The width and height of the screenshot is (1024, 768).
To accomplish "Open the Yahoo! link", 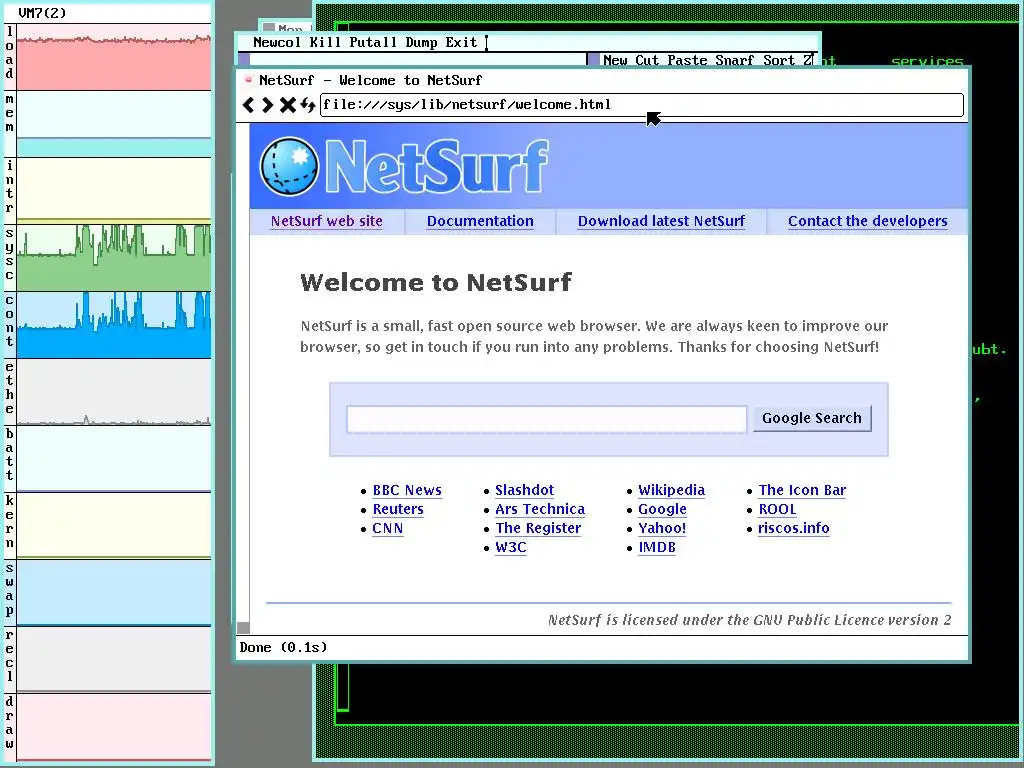I will [662, 528].
